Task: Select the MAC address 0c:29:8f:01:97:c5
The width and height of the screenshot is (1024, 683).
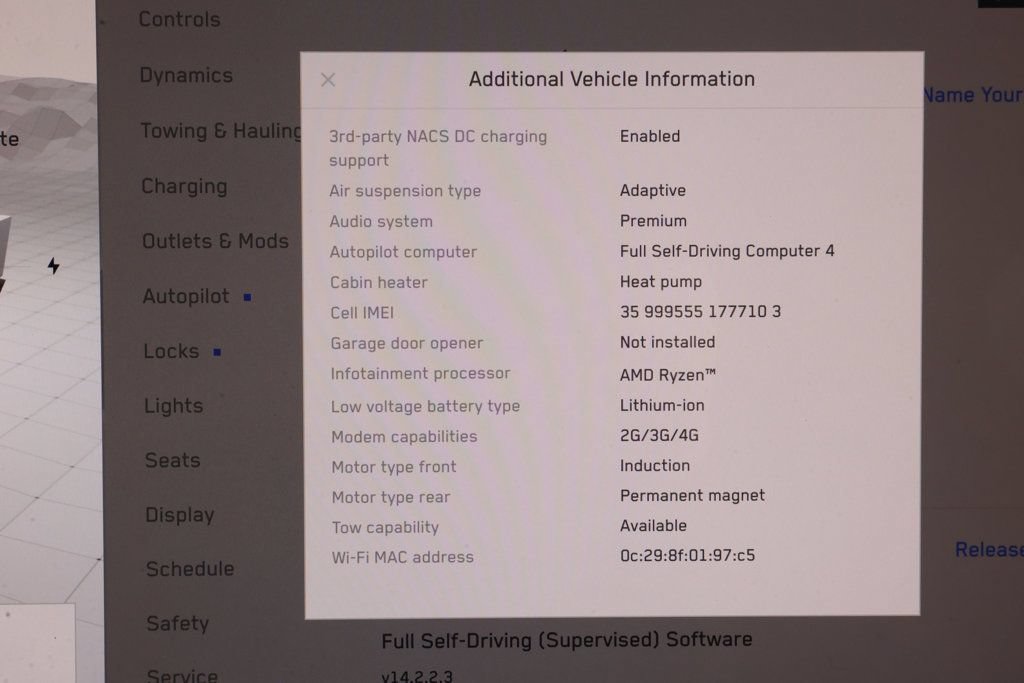Action: [x=687, y=556]
